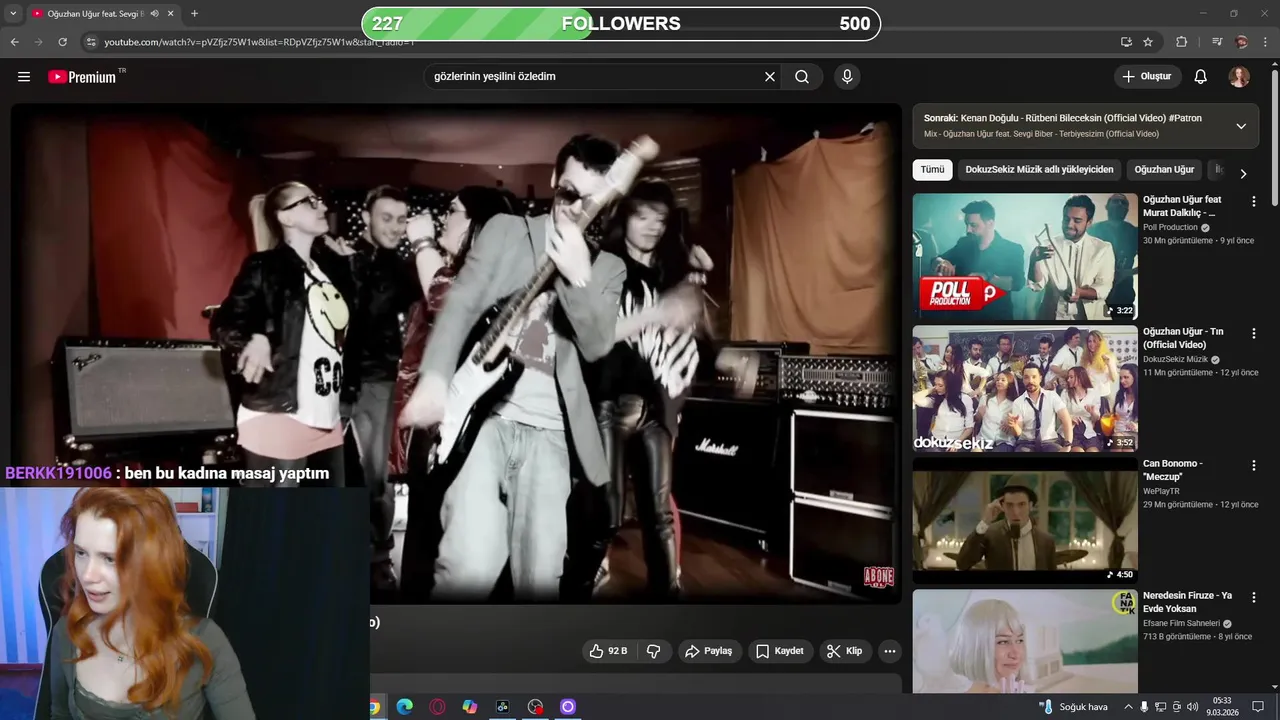Image resolution: width=1280 pixels, height=720 pixels.
Task: Open media controls in Chrome toolbar
Action: (x=1217, y=42)
